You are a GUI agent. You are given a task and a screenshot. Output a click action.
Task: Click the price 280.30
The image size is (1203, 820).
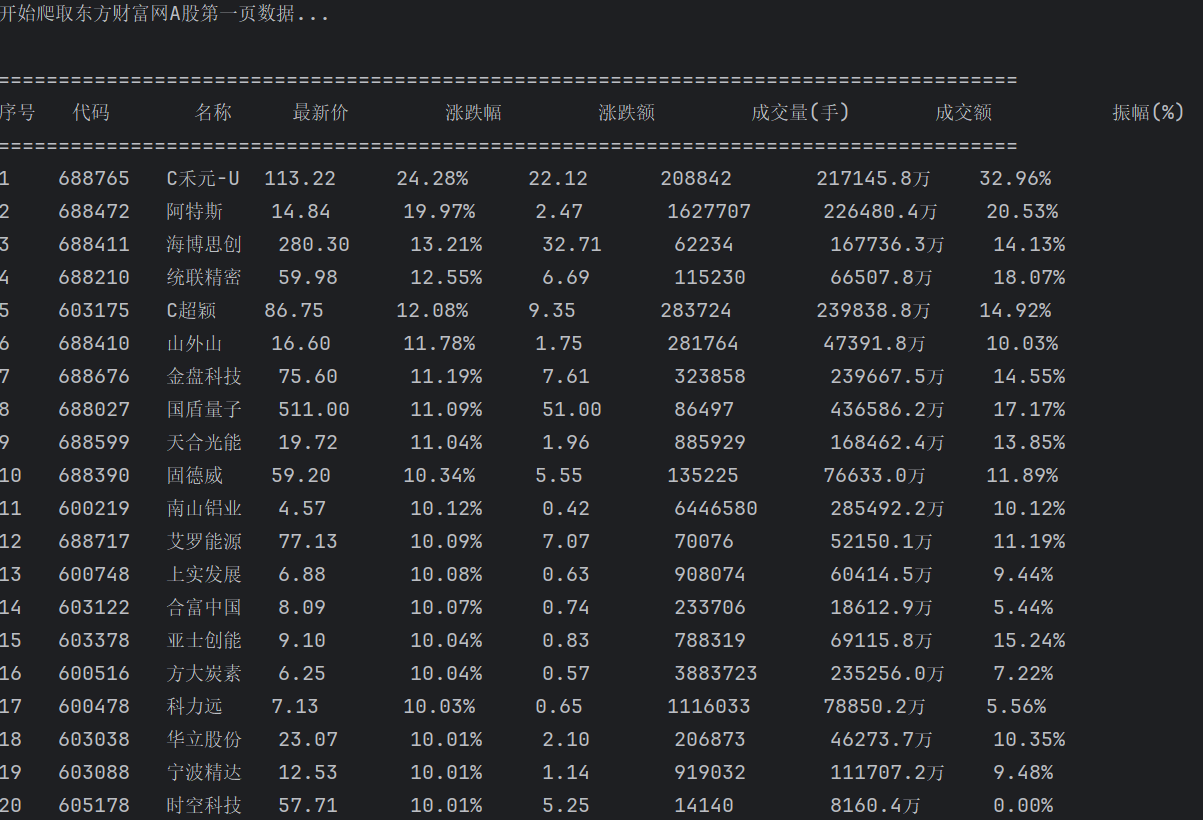[x=314, y=245]
